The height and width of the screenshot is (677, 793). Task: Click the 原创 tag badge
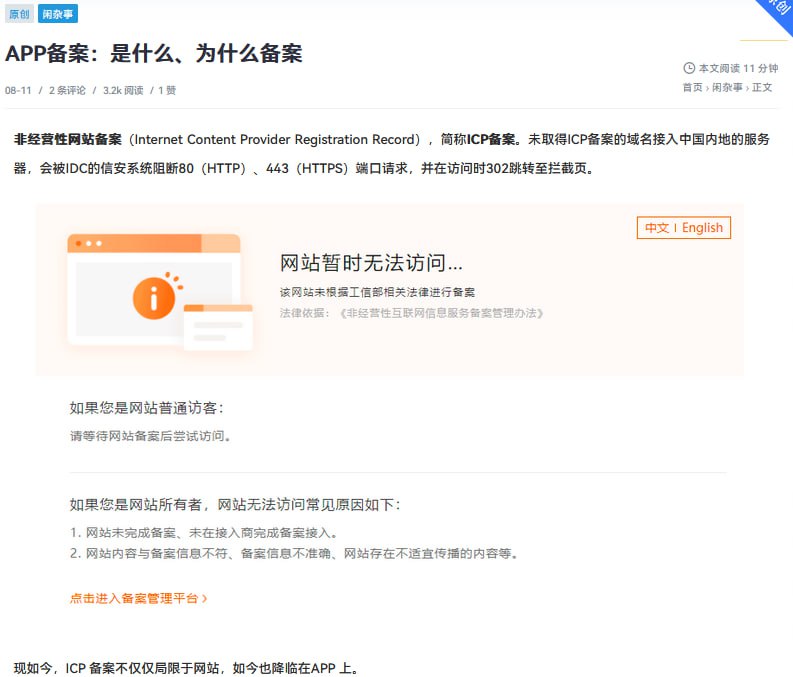tap(19, 14)
